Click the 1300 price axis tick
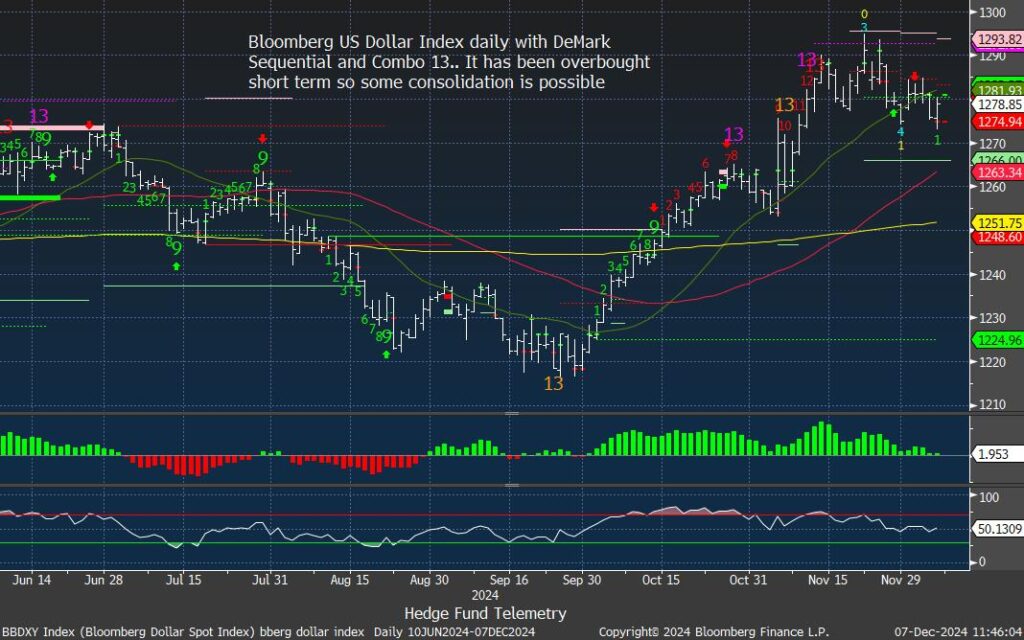Screen dimensions: 1024x640 (x=992, y=12)
